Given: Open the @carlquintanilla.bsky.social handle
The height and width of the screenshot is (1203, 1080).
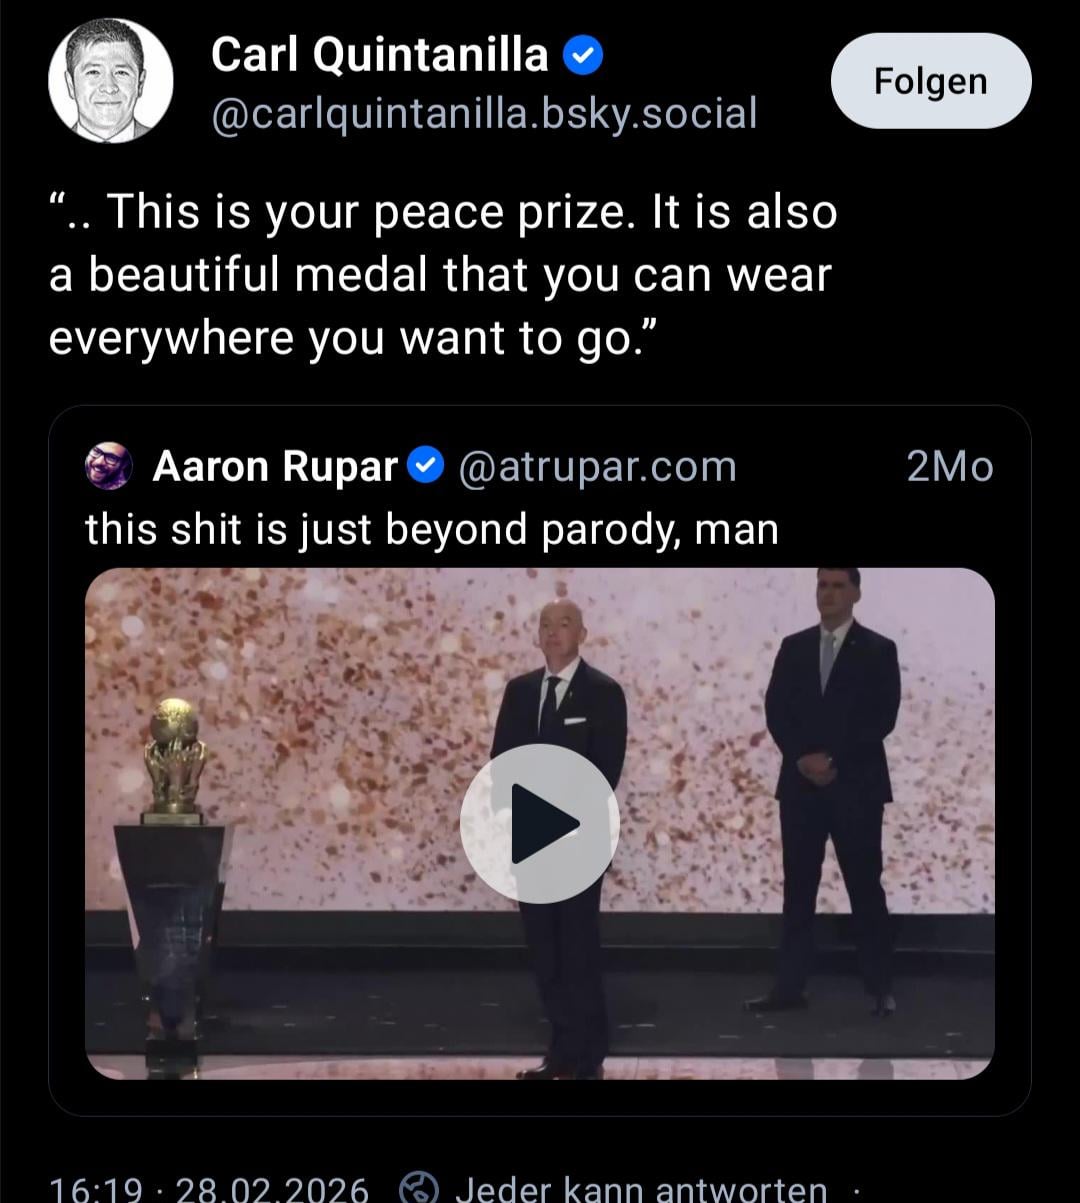Looking at the screenshot, I should point(484,114).
